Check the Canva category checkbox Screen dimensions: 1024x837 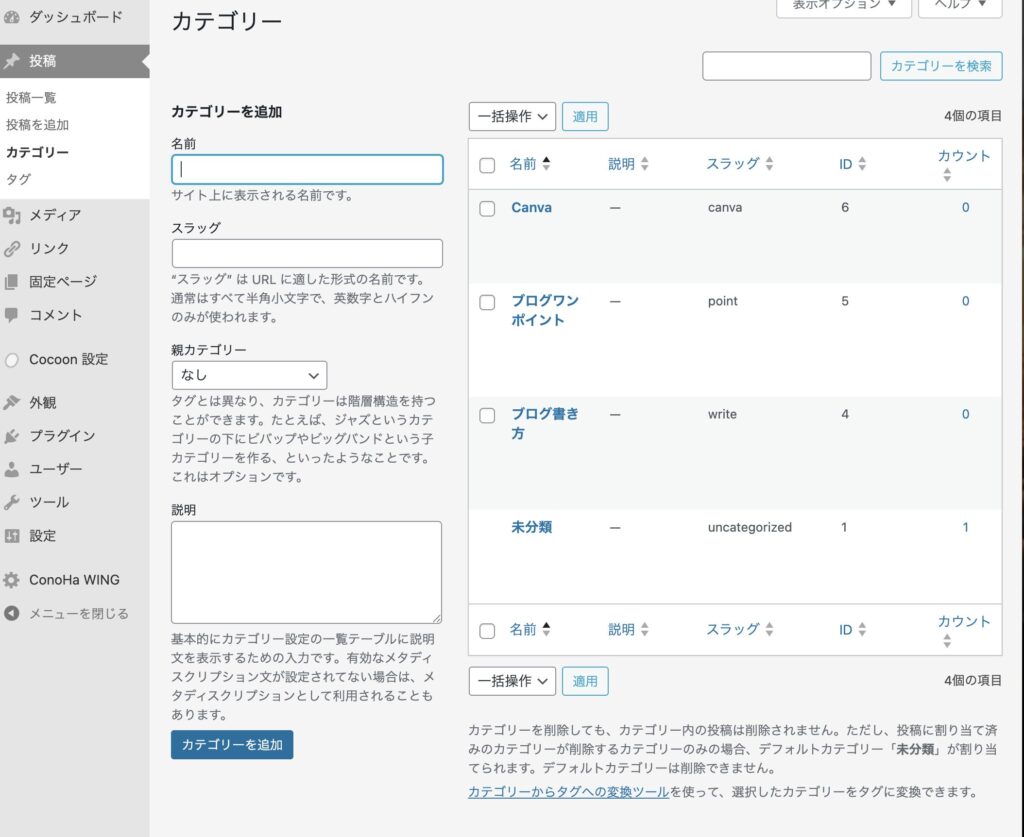pos(487,209)
